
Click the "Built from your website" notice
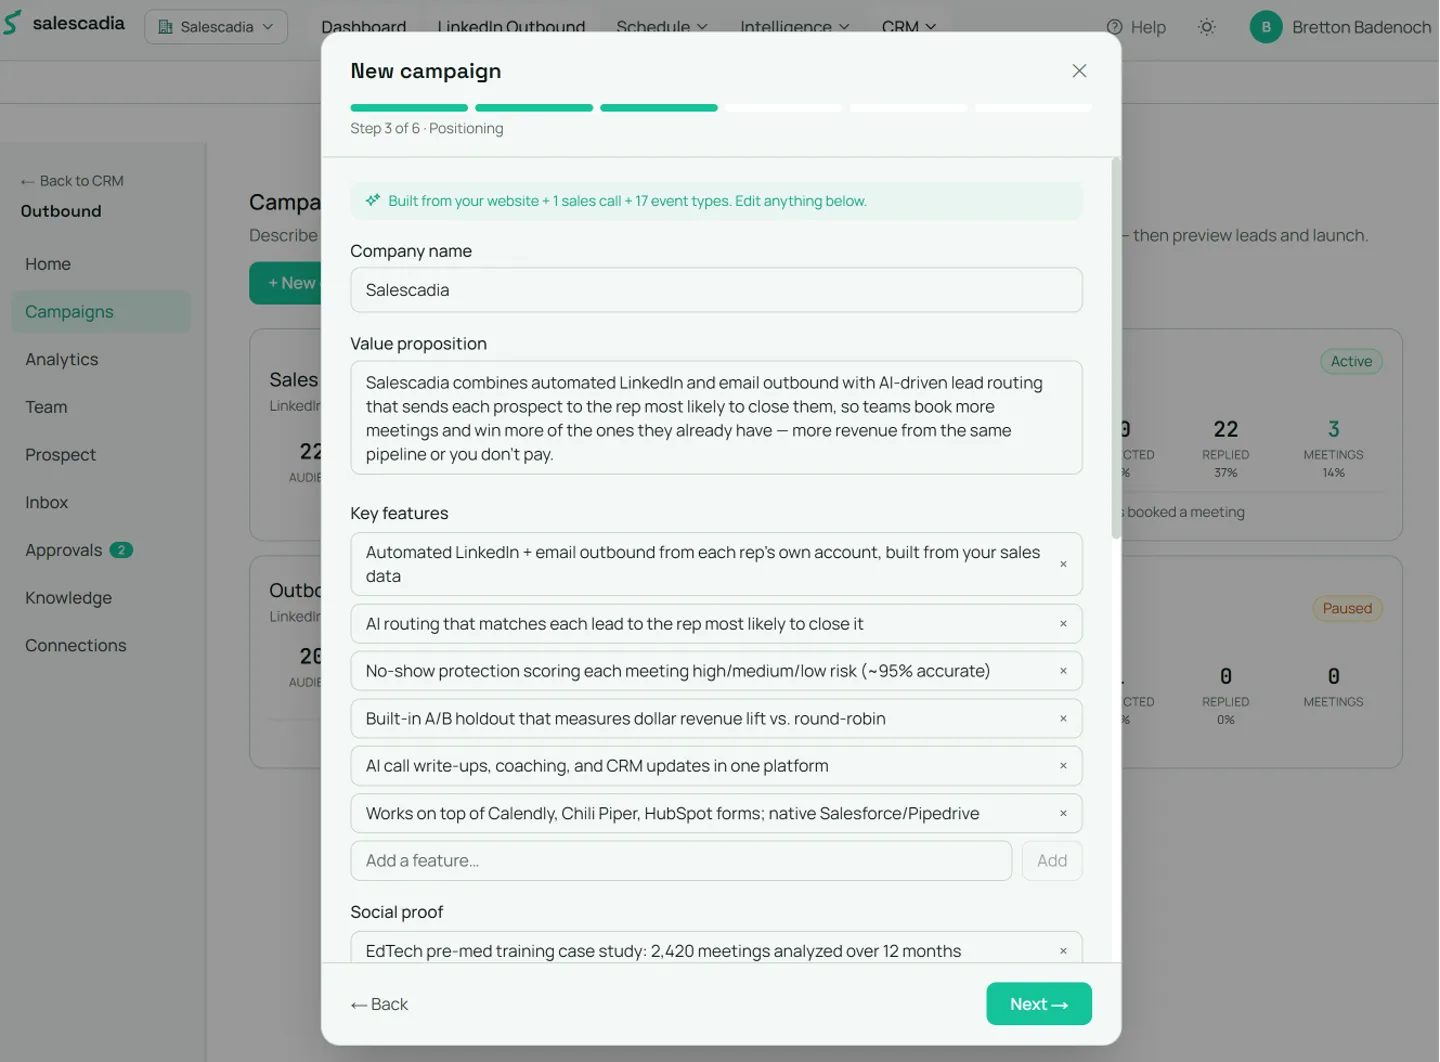716,201
